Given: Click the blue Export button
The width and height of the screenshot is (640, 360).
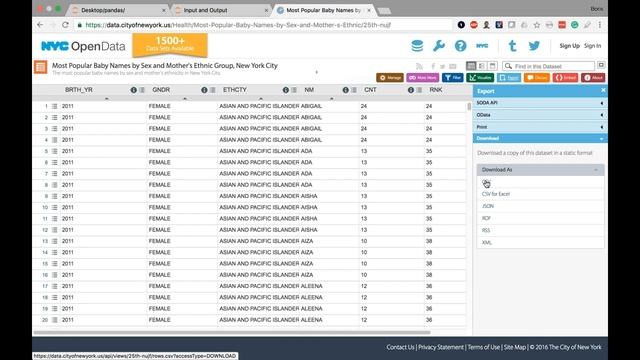Looking at the screenshot, I should coord(509,78).
